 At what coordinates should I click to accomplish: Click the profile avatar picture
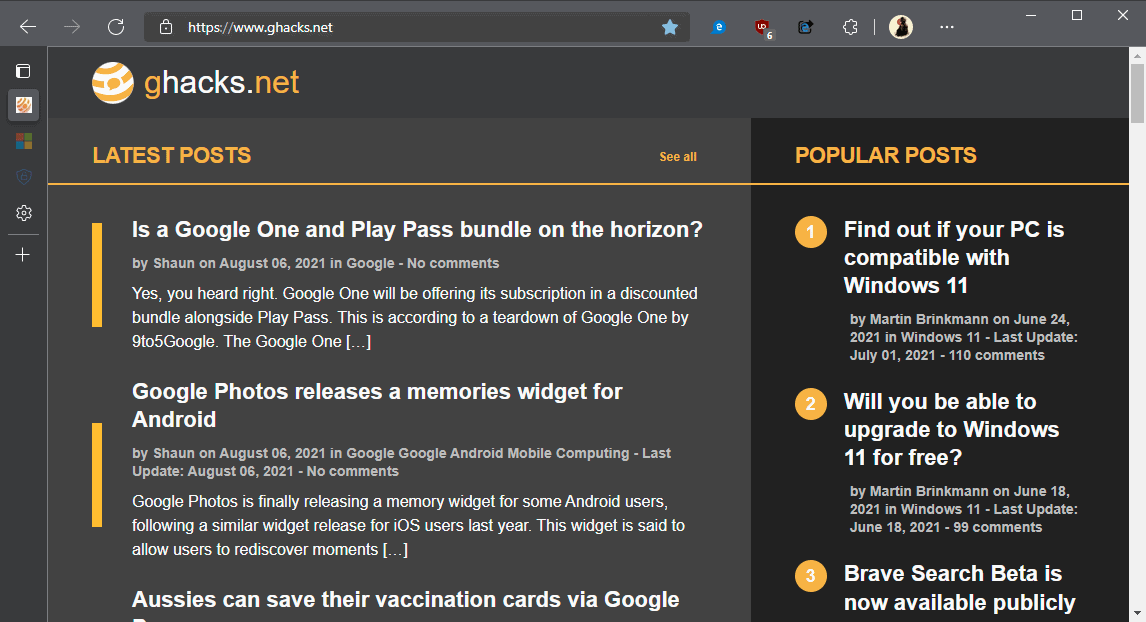(900, 27)
